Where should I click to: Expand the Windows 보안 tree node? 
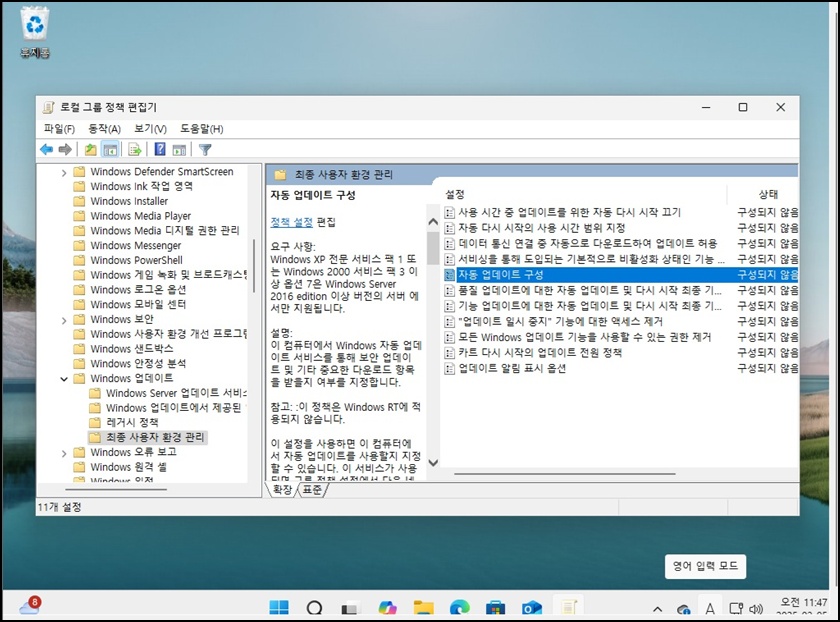tap(64, 320)
